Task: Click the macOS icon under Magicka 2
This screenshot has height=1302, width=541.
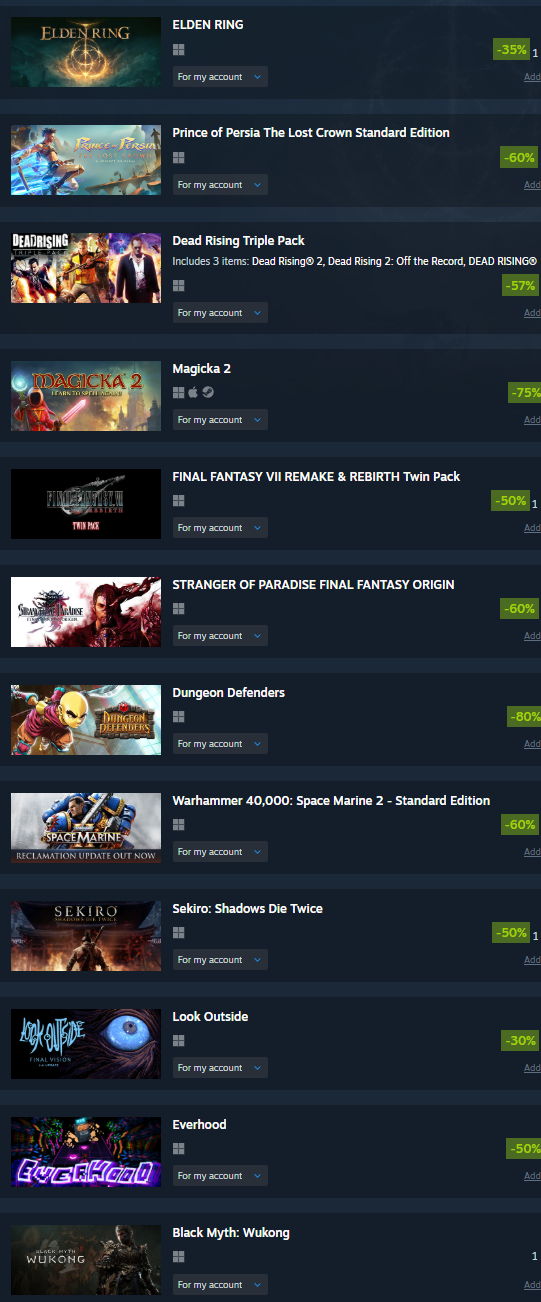Action: click(193, 393)
